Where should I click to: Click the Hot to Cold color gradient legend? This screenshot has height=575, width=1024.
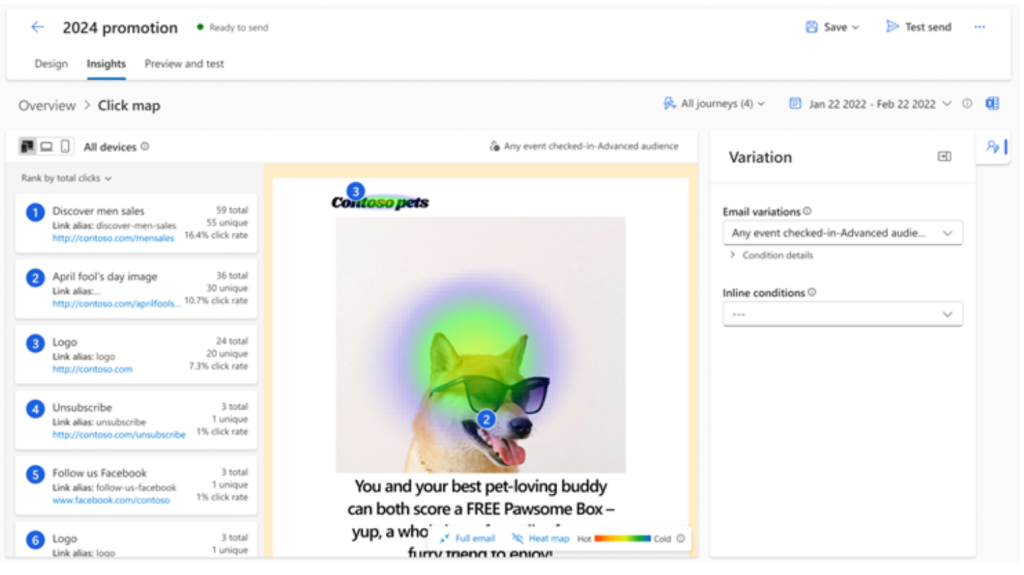pyautogui.click(x=622, y=538)
